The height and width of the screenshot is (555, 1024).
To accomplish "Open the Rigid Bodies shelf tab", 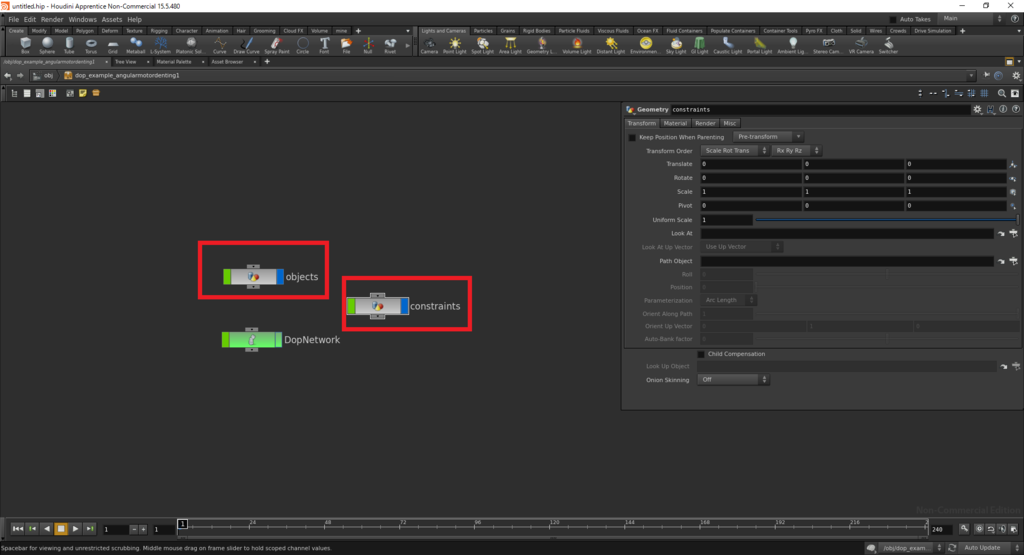I will coord(537,31).
